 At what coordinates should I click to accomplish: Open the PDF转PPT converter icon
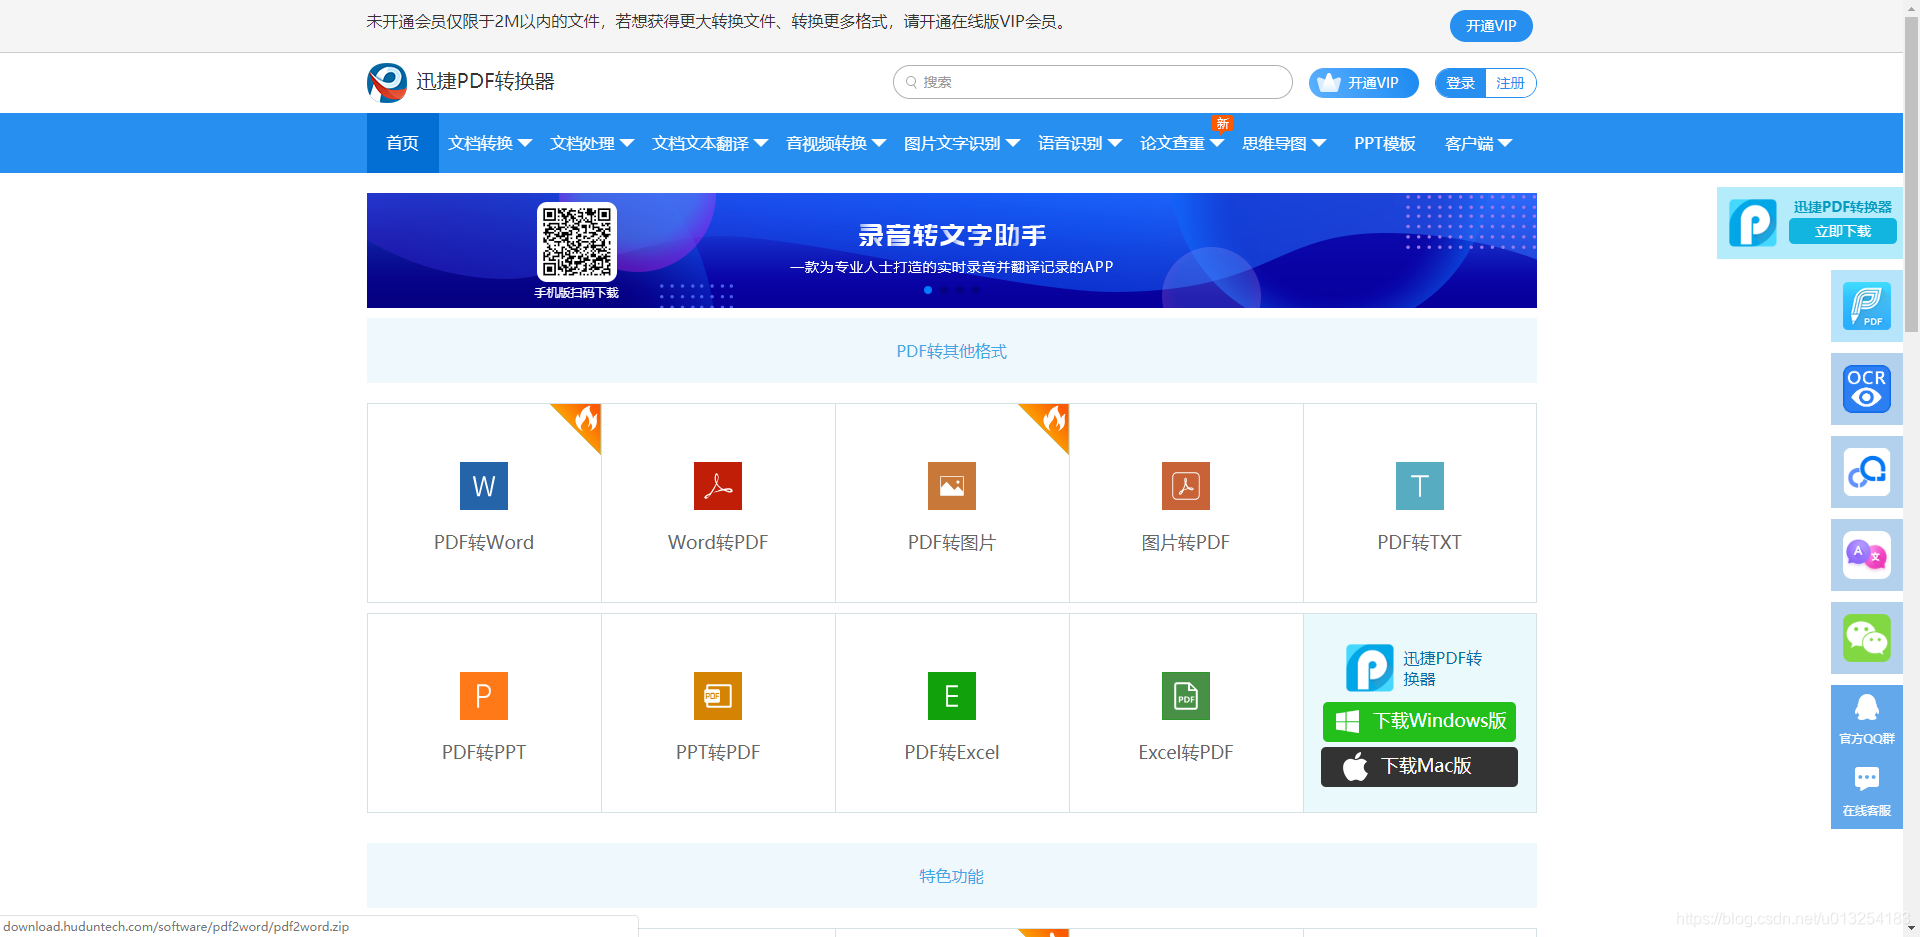pyautogui.click(x=484, y=696)
